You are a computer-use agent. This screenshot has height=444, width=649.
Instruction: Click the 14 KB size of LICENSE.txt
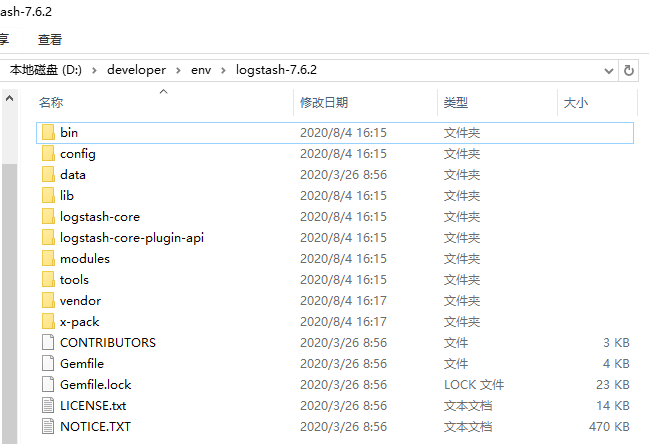click(x=613, y=406)
